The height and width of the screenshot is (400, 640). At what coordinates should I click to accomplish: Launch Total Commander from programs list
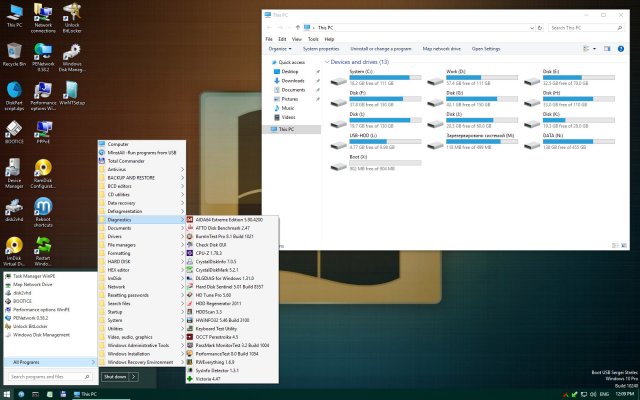pyautogui.click(x=127, y=160)
